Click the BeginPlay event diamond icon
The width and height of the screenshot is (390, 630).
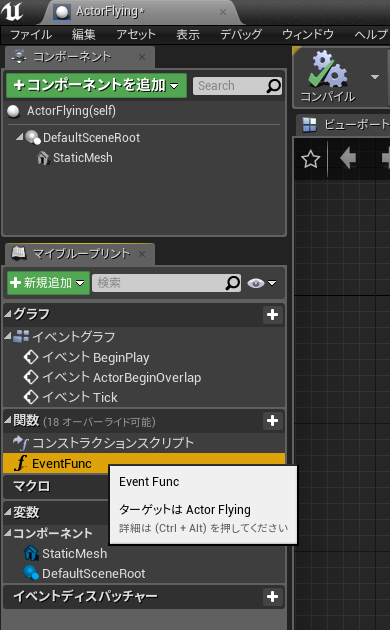point(31,357)
